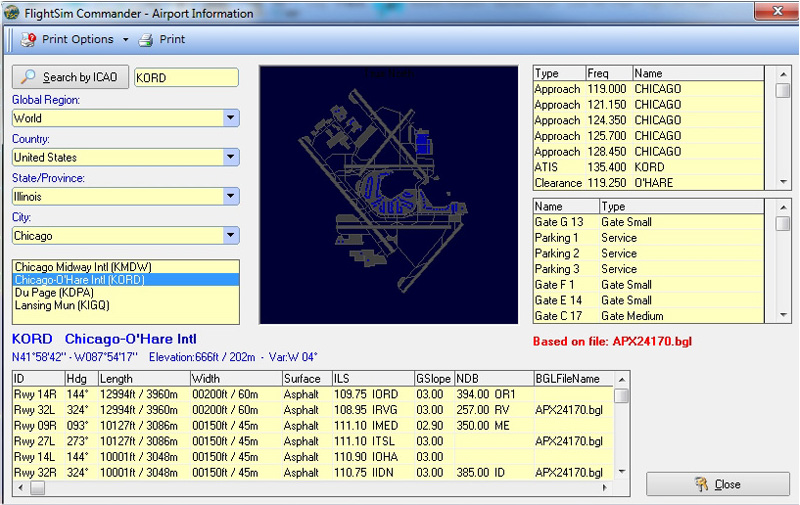Select the Gate E 14 row
800x505 pixels.
(648, 300)
